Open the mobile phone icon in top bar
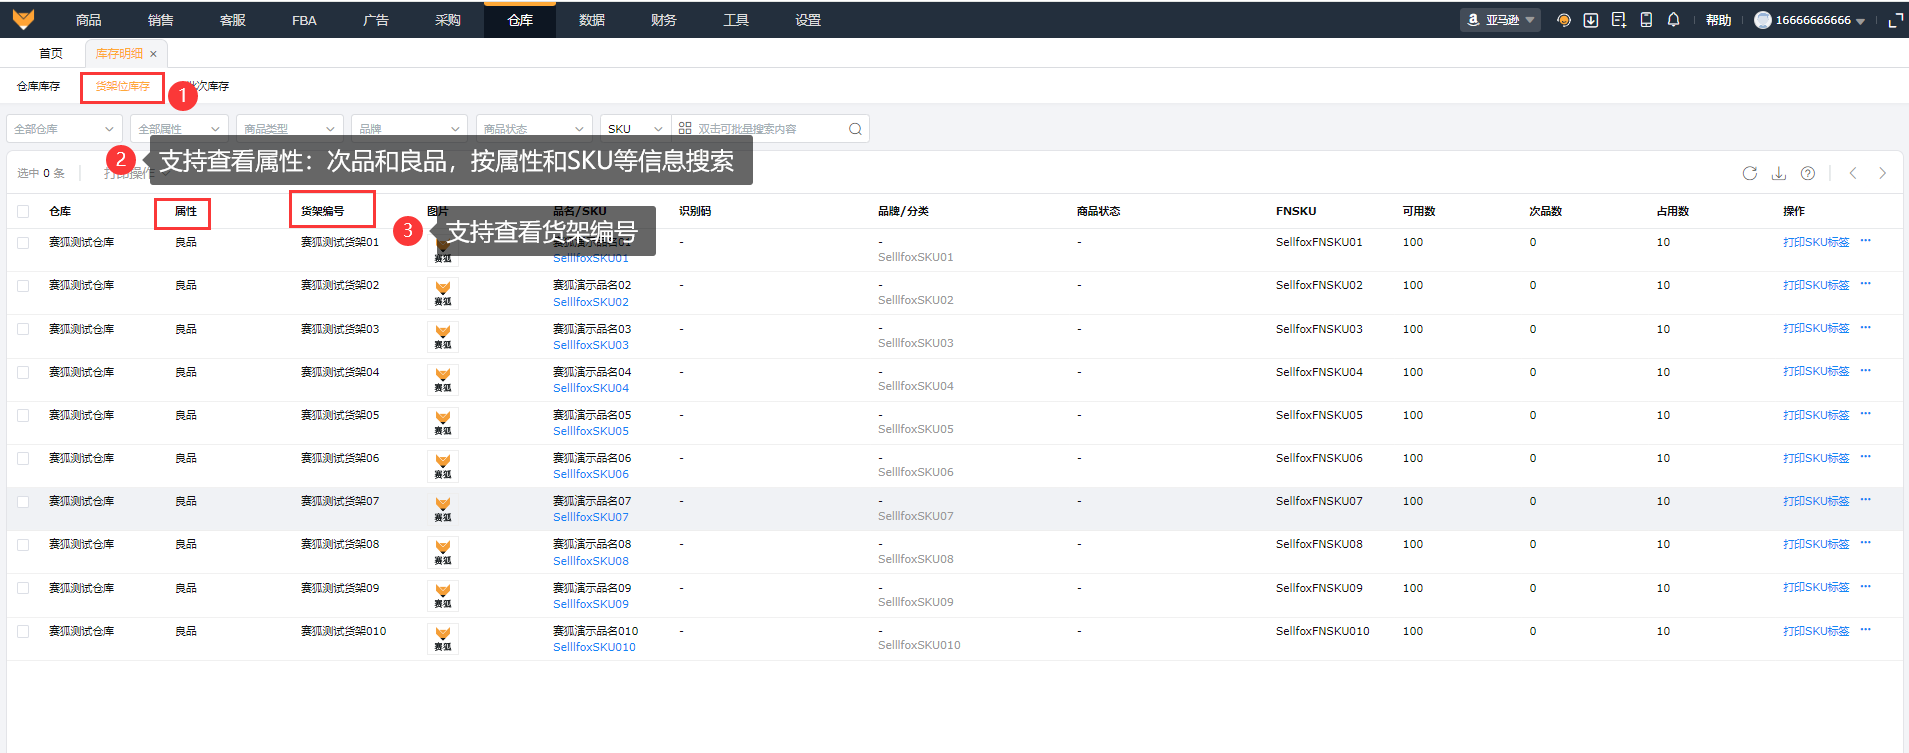 [1646, 20]
